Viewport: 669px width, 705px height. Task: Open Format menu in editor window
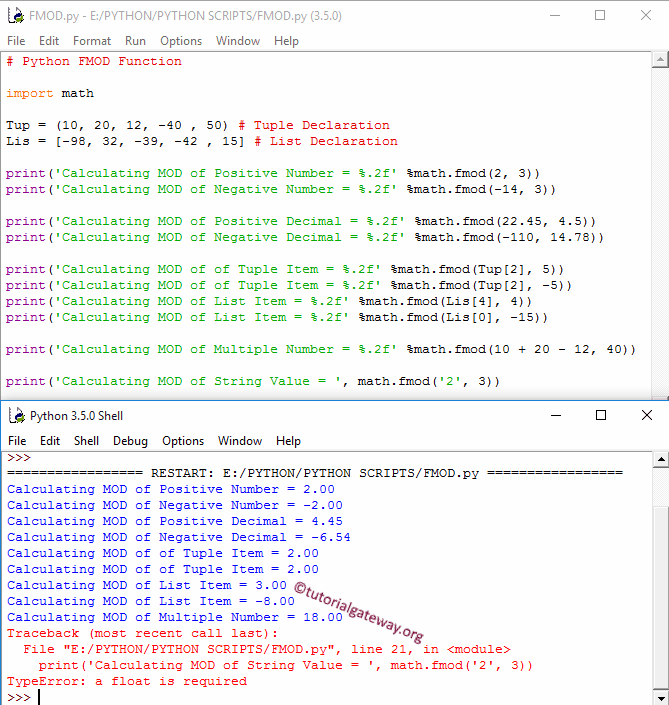92,41
